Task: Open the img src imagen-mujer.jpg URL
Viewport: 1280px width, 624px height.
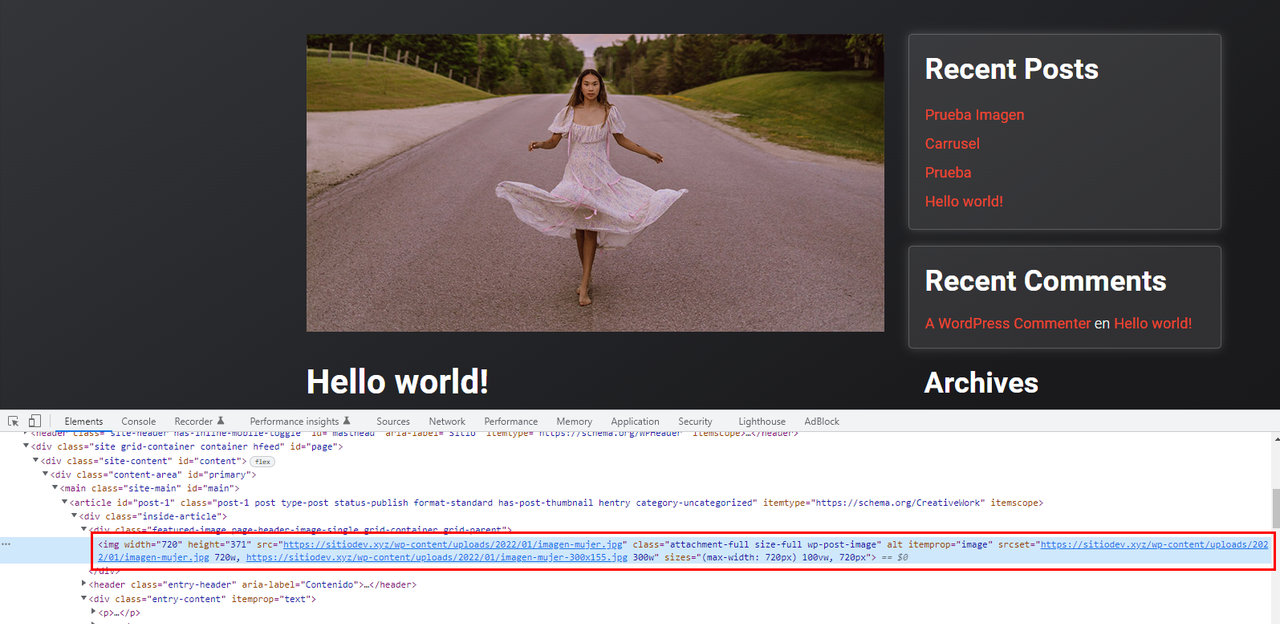Action: pyautogui.click(x=455, y=544)
